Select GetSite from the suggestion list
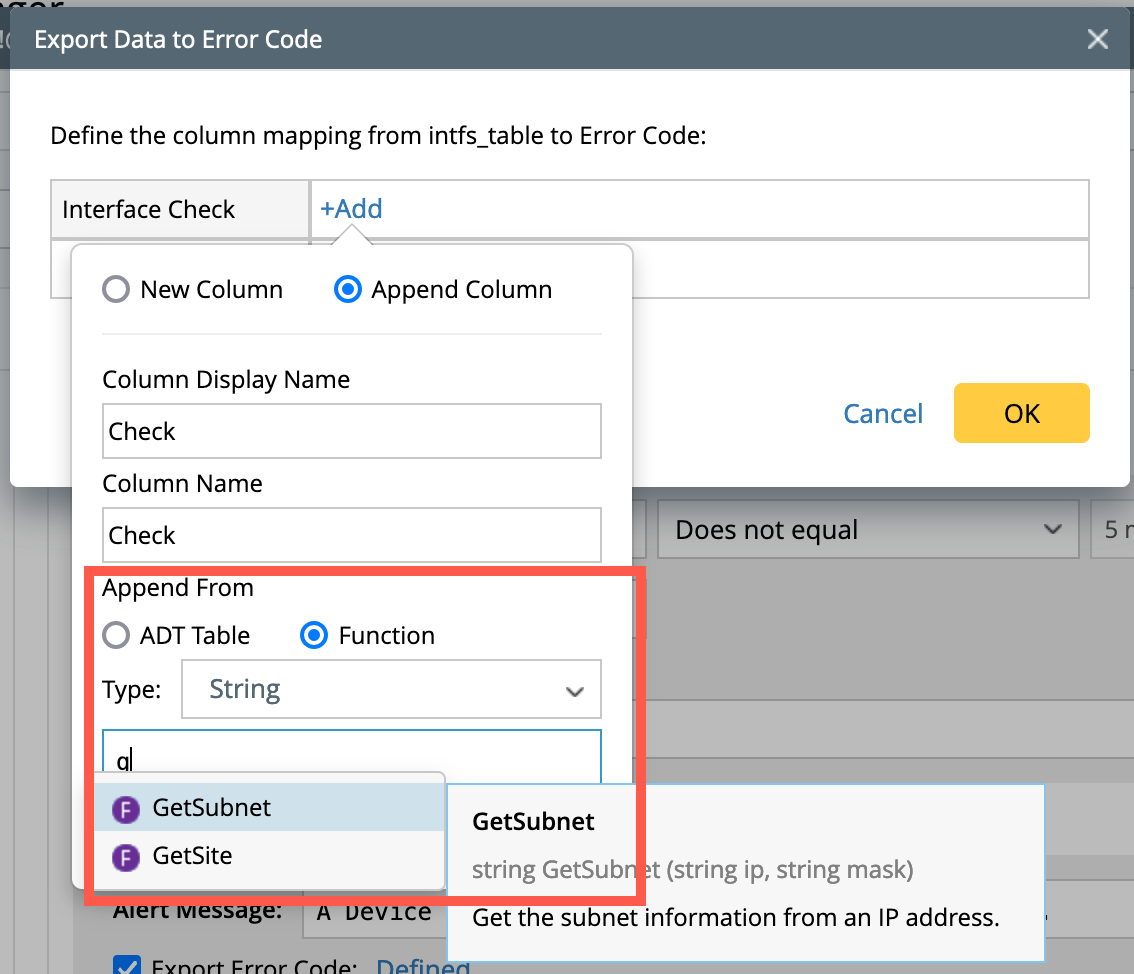The image size is (1134, 974). click(193, 857)
